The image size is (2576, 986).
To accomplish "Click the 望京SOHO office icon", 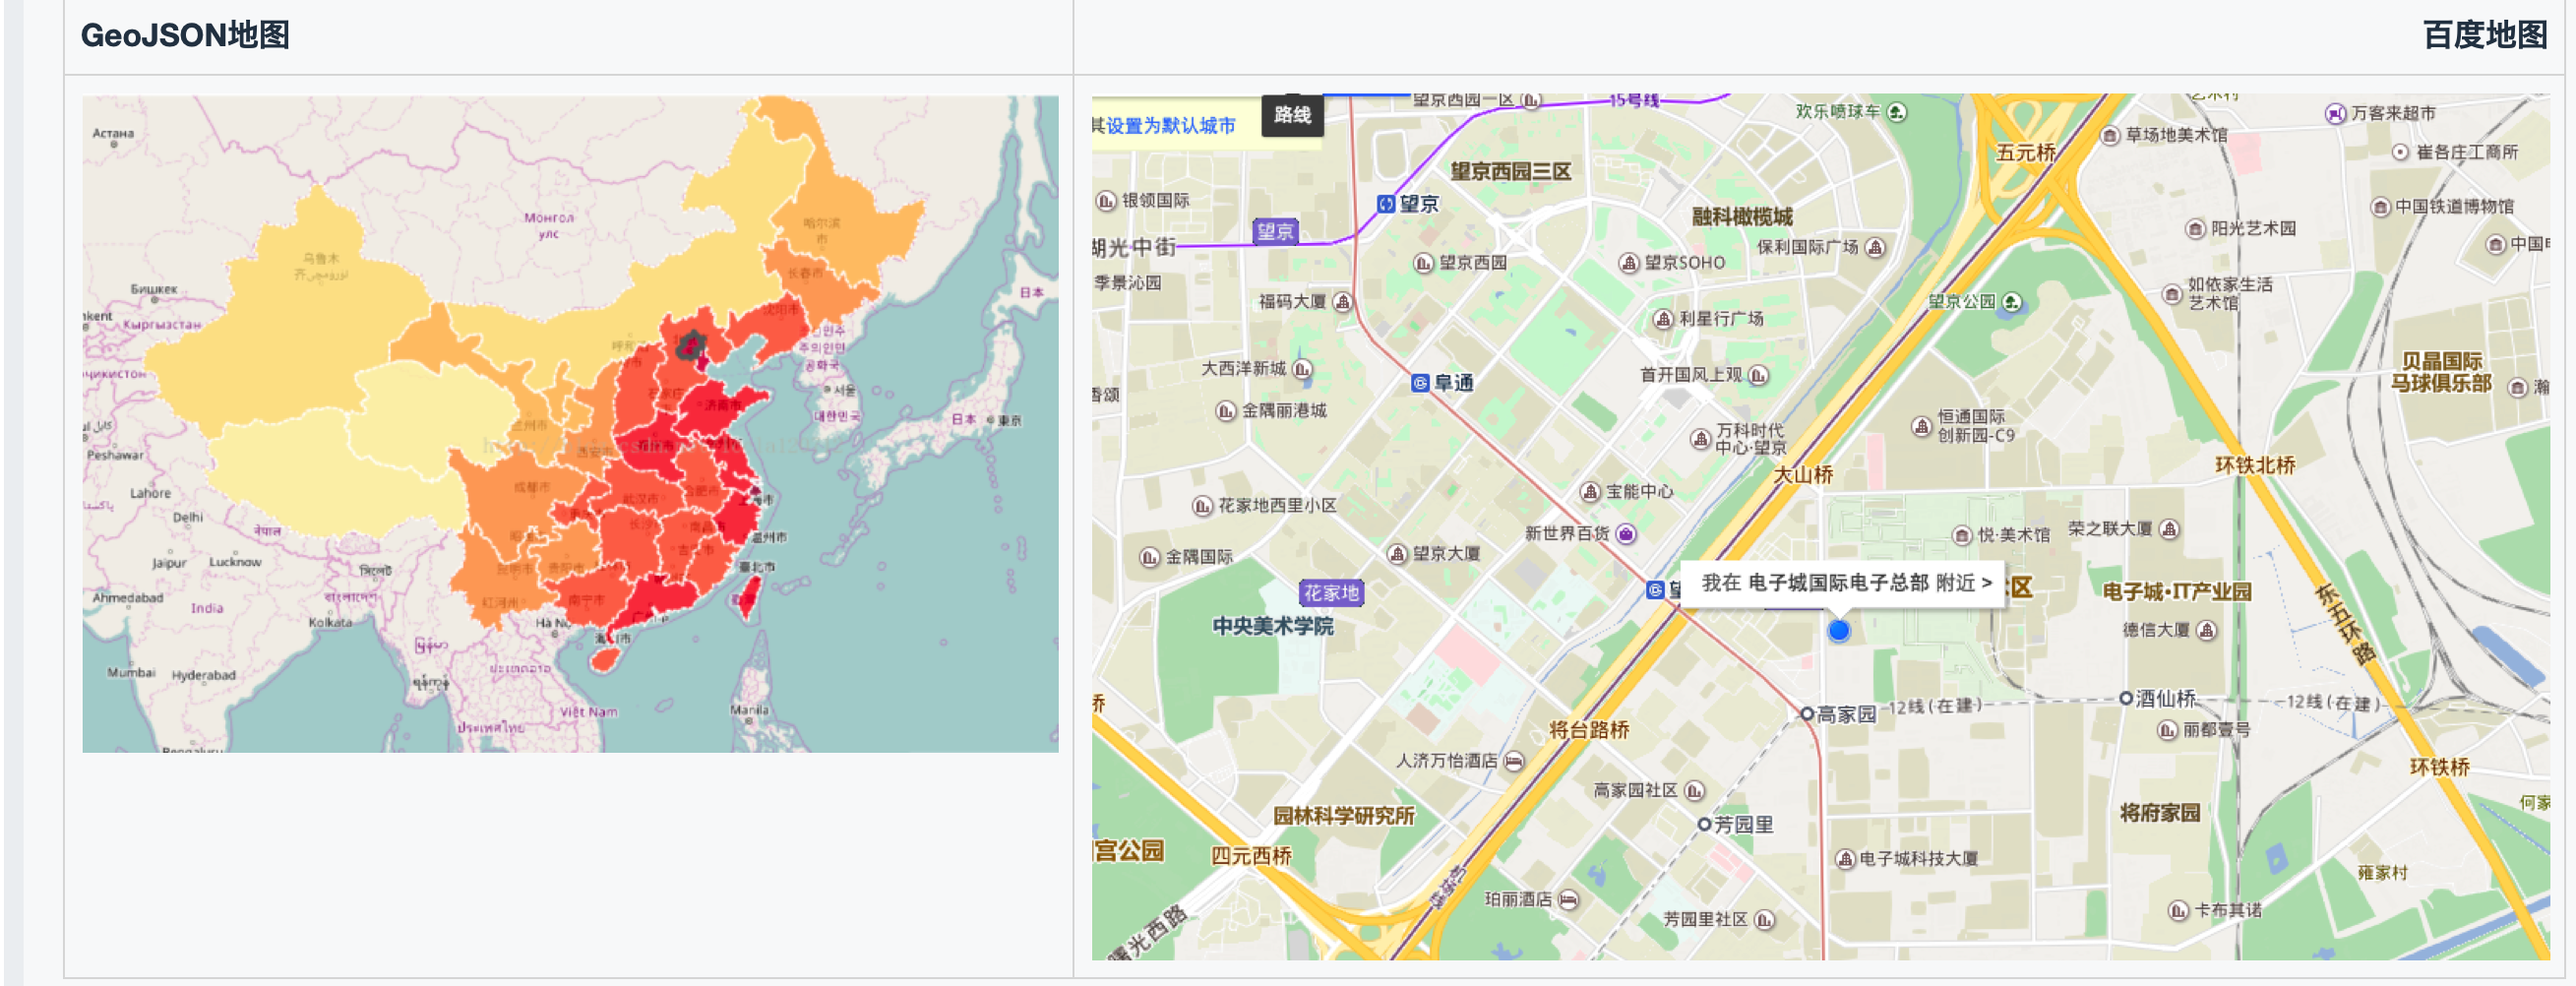I will point(1629,263).
